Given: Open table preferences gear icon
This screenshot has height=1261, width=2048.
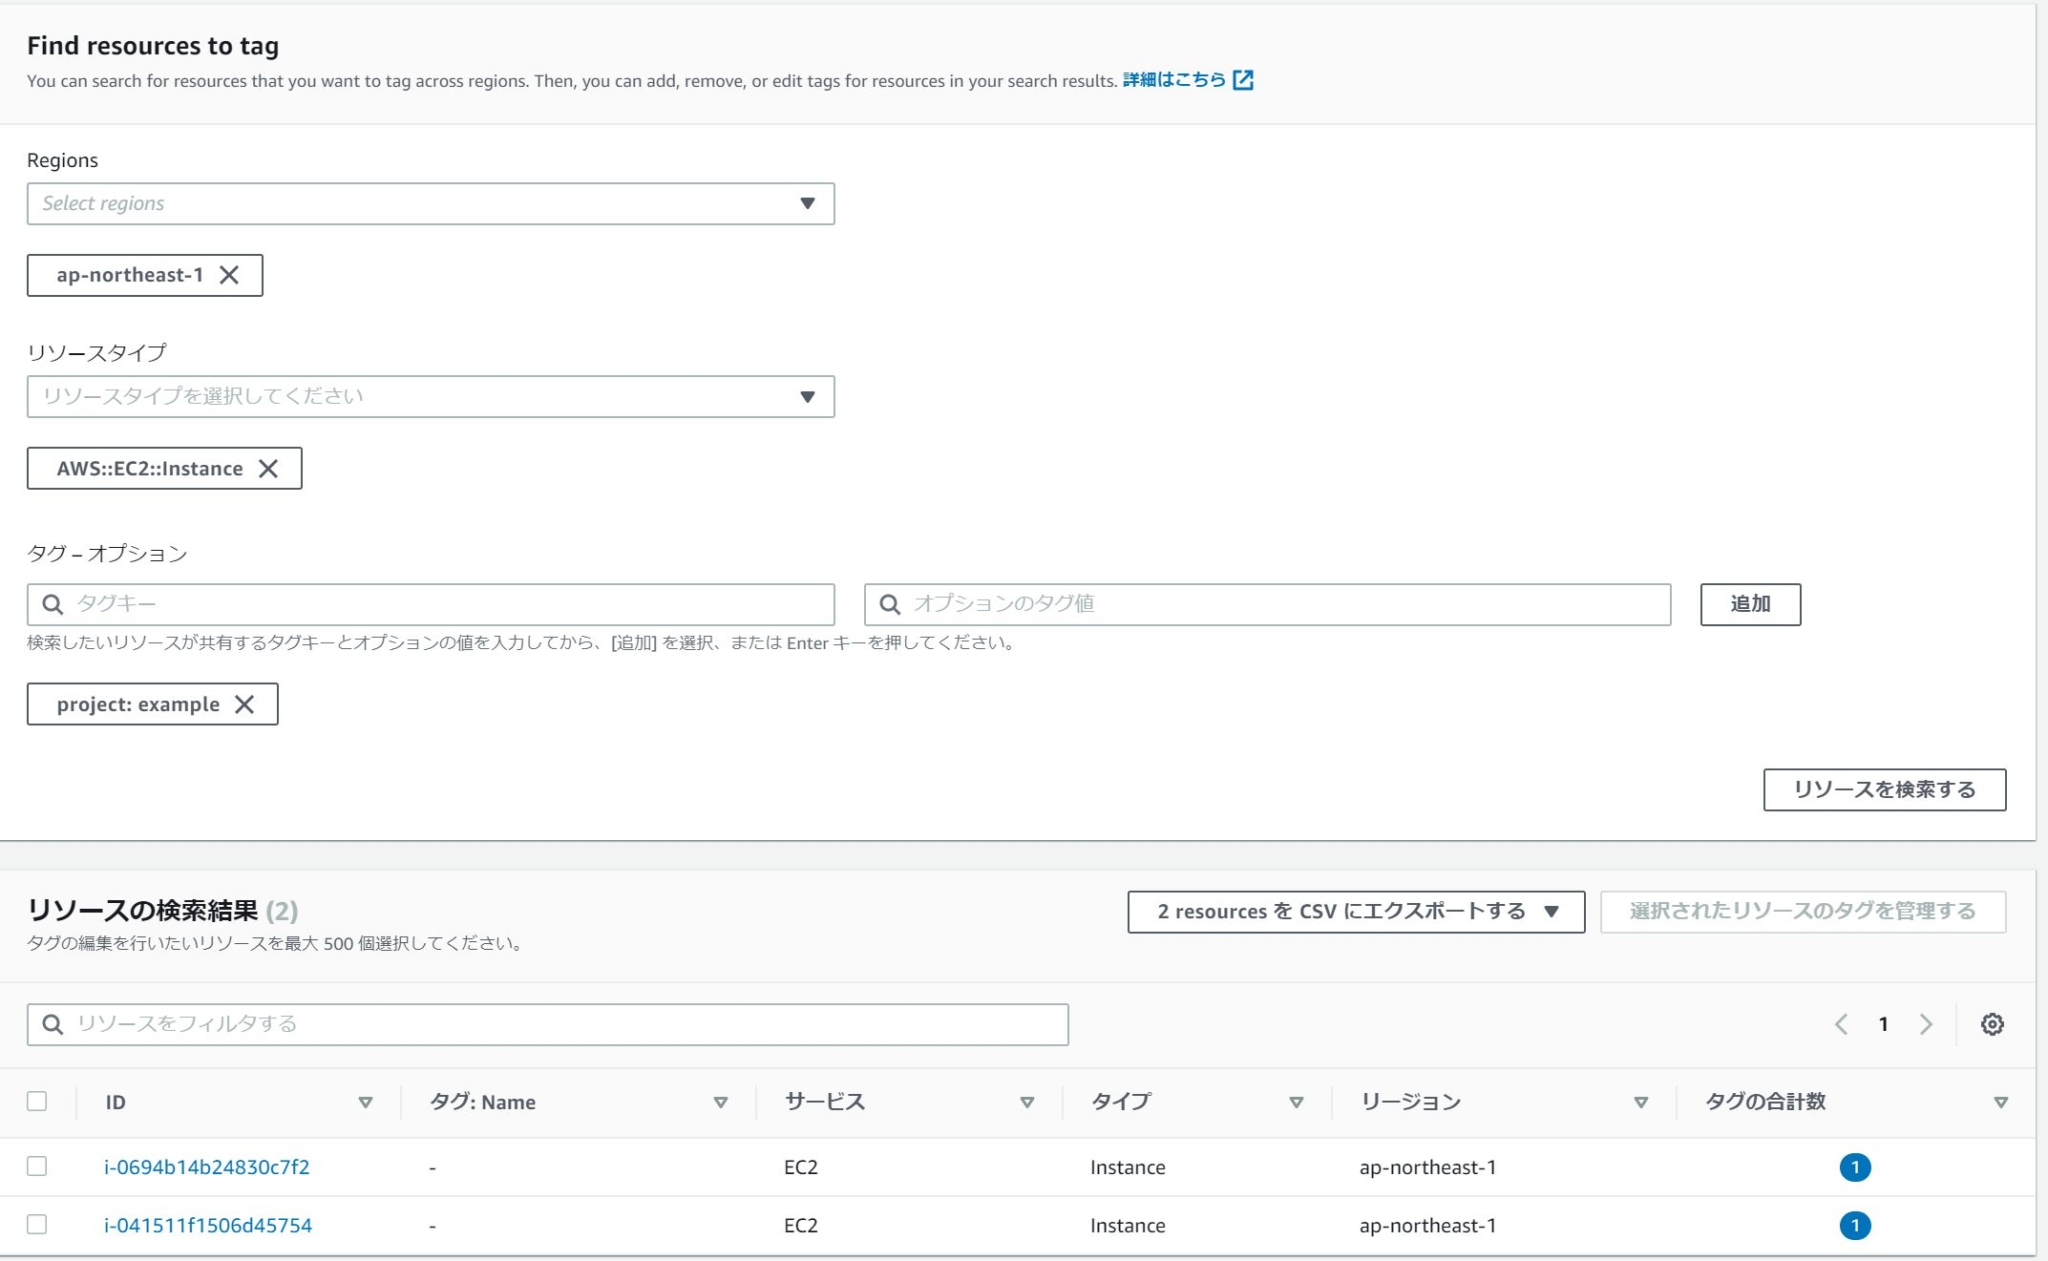Looking at the screenshot, I should (1992, 1024).
